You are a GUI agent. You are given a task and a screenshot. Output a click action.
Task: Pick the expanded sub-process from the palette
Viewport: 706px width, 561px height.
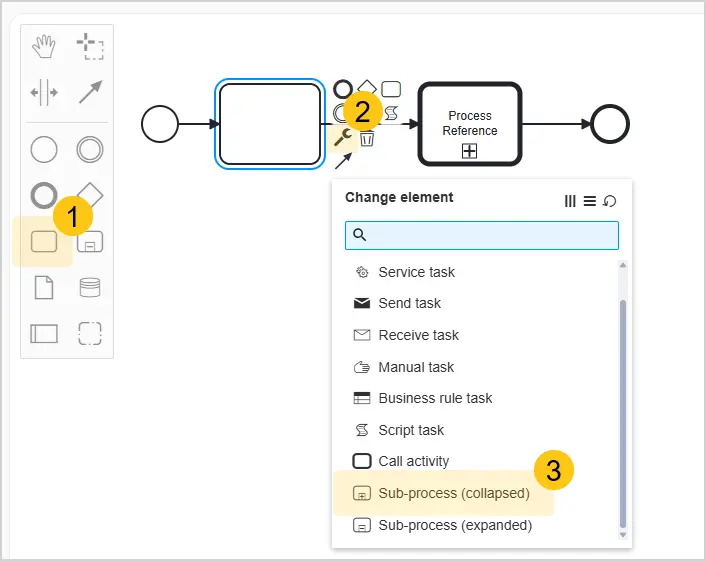pyautogui.click(x=90, y=242)
